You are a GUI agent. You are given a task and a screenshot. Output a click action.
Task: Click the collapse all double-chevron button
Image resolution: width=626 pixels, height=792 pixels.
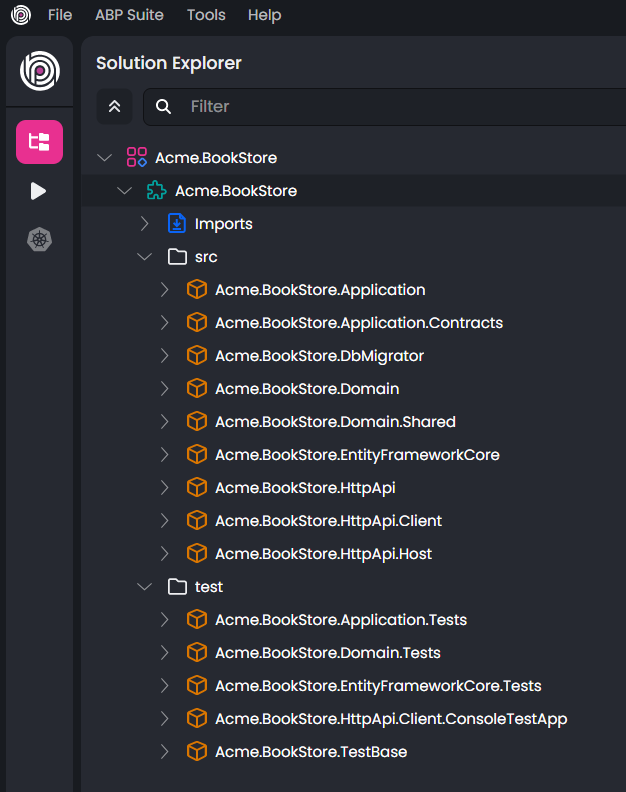pos(114,106)
